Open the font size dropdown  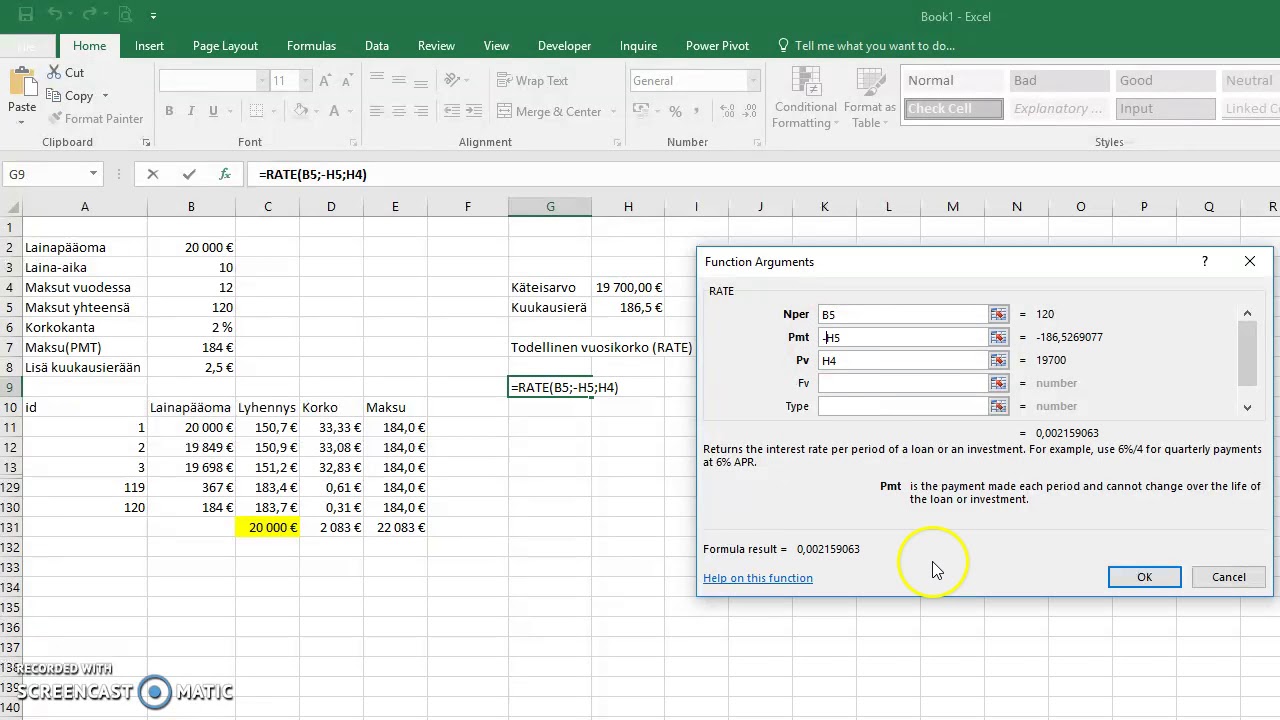pyautogui.click(x=306, y=81)
